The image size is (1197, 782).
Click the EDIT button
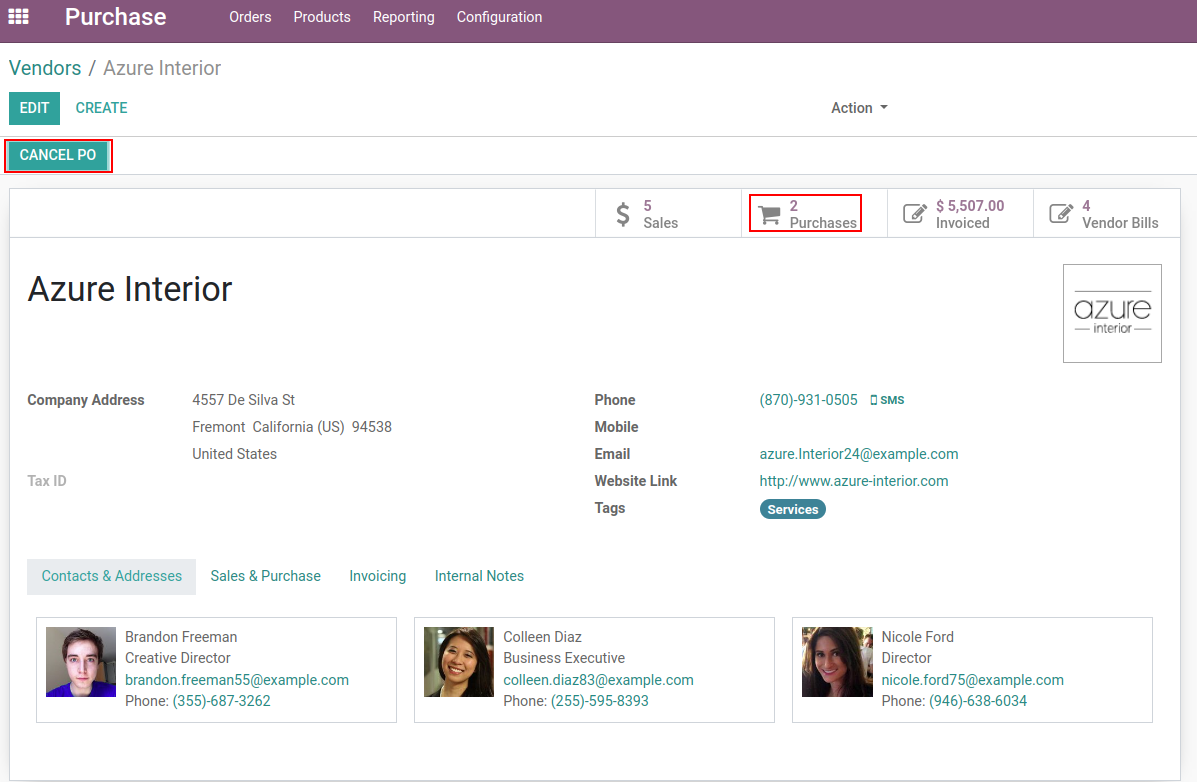tap(34, 108)
